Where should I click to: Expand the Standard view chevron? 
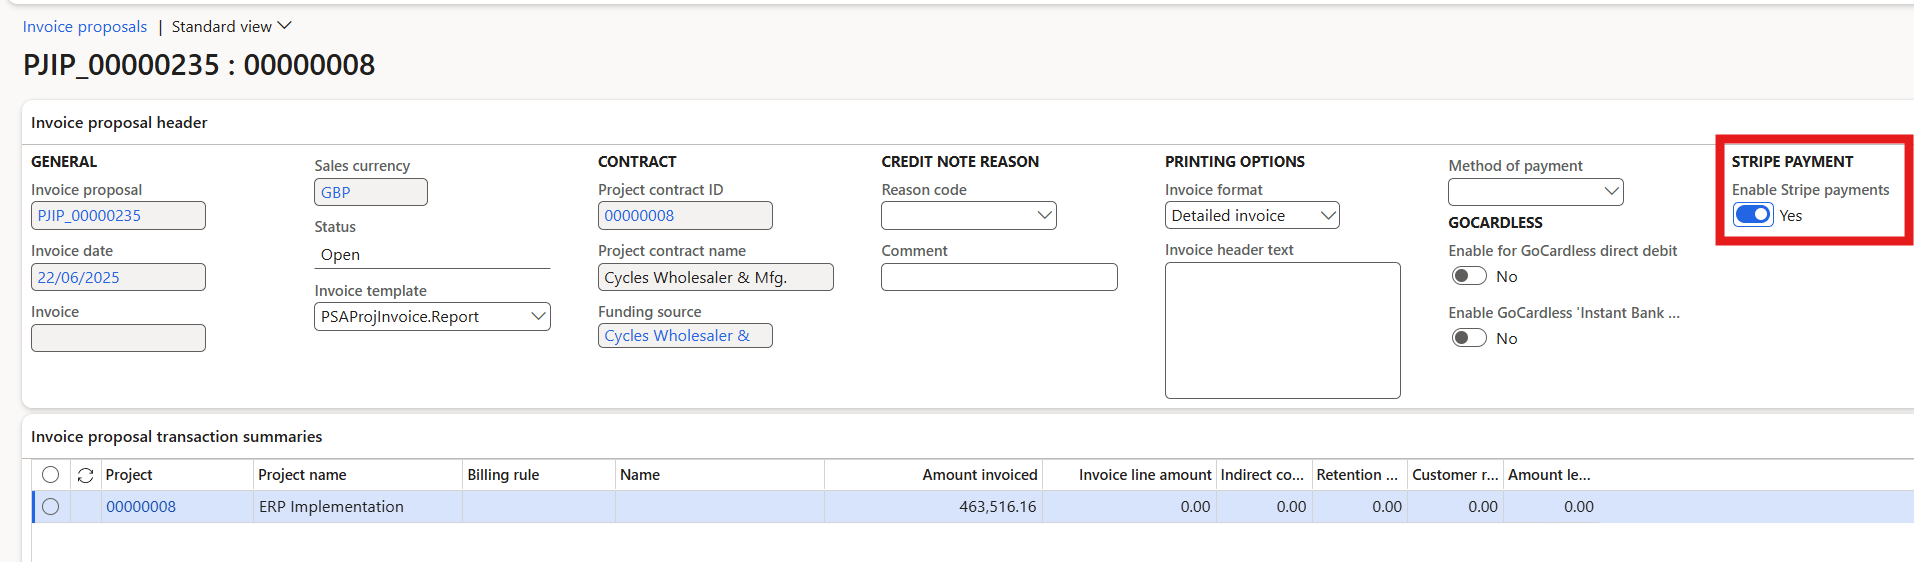point(284,26)
